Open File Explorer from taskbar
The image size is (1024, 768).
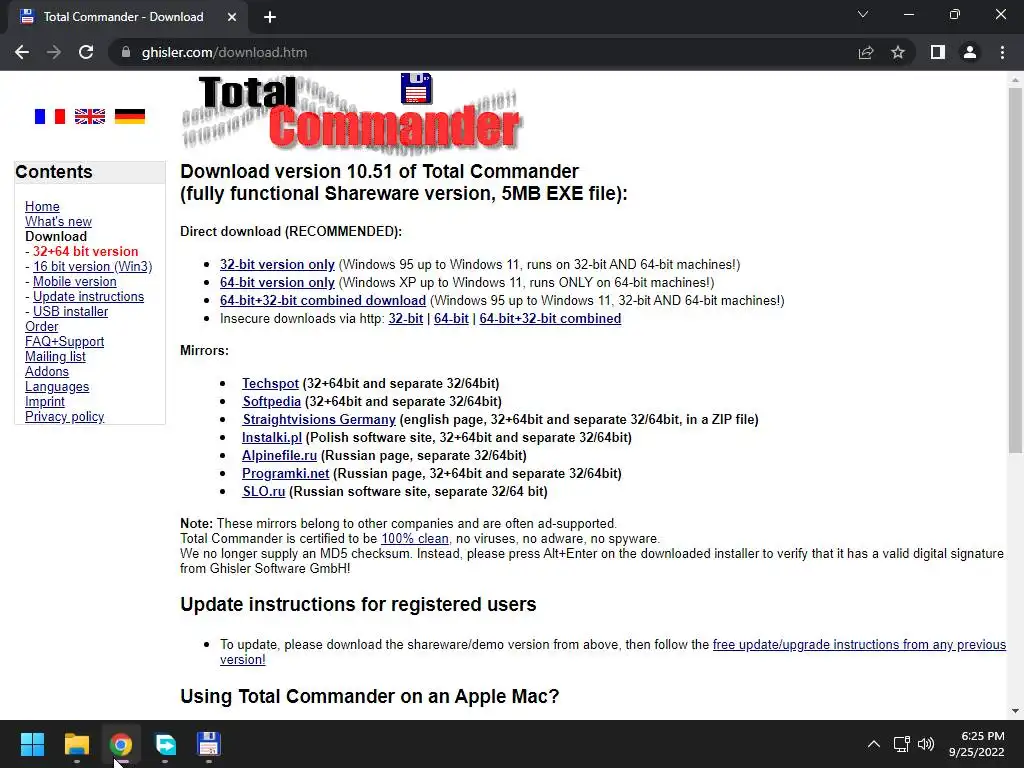coord(76,744)
